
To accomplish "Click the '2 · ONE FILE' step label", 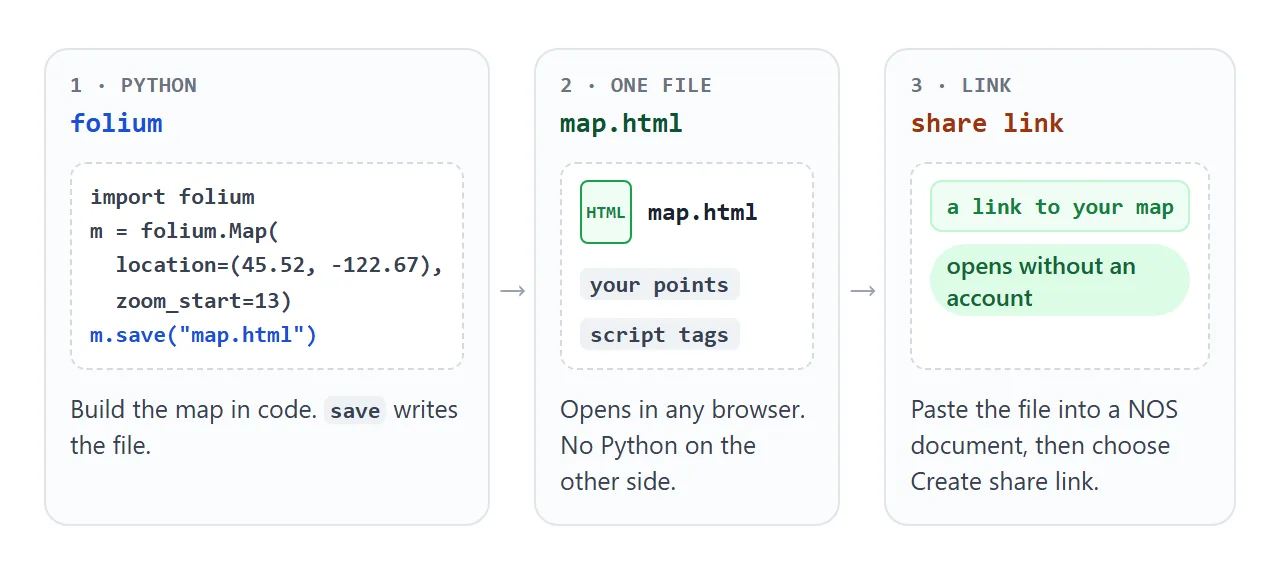I will (x=636, y=85).
